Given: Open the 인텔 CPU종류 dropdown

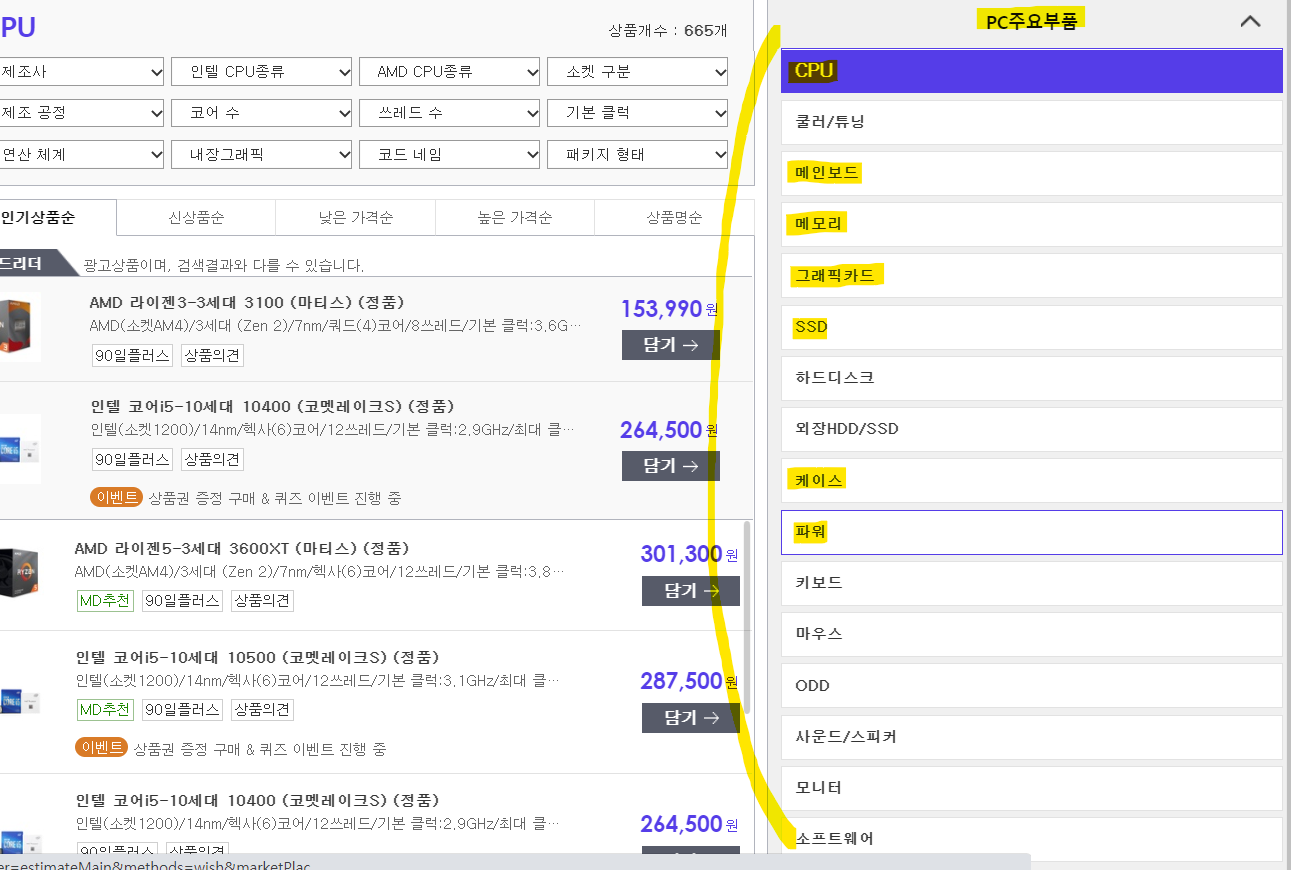Looking at the screenshot, I should [262, 72].
